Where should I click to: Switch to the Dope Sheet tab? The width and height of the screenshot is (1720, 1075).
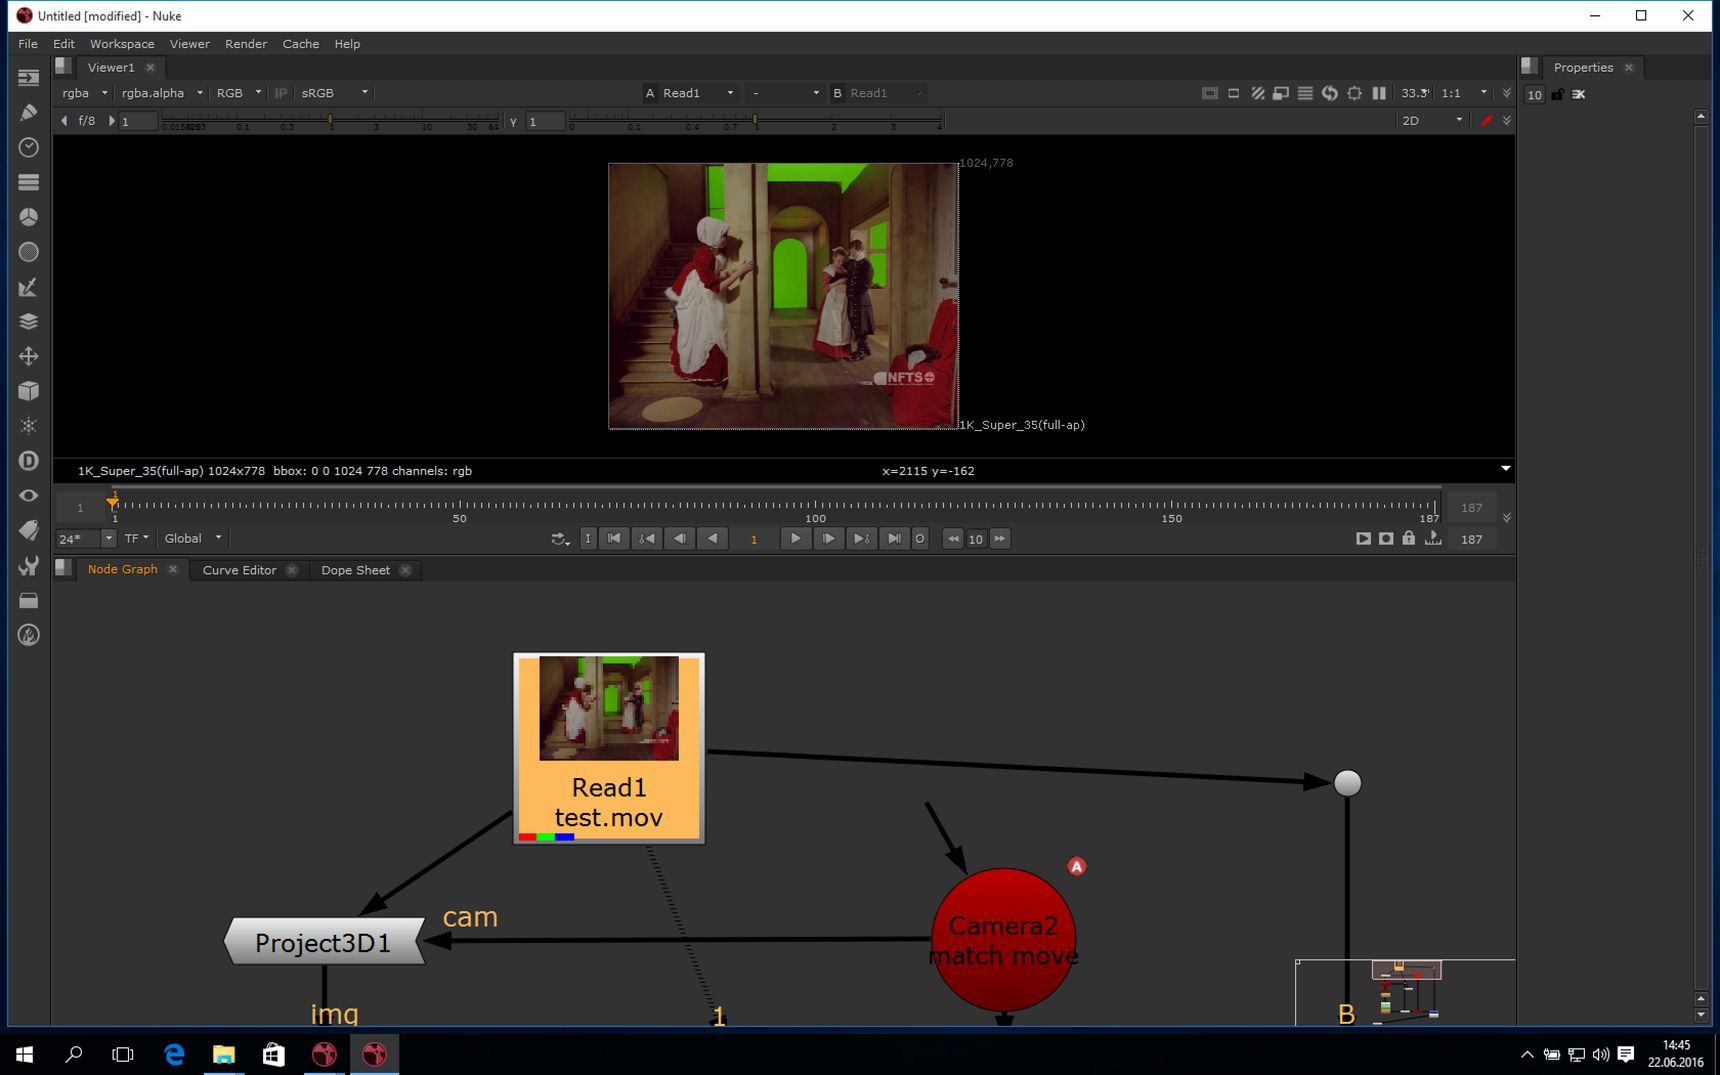point(355,570)
